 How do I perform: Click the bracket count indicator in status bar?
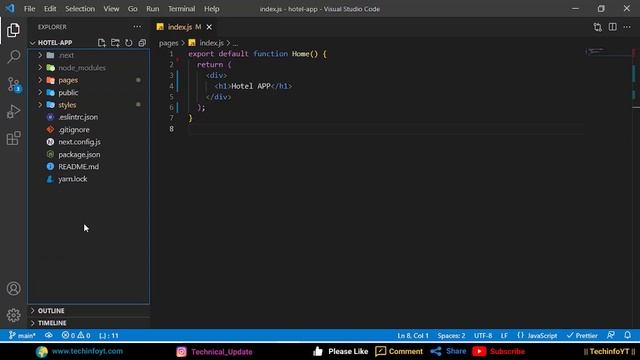point(109,336)
